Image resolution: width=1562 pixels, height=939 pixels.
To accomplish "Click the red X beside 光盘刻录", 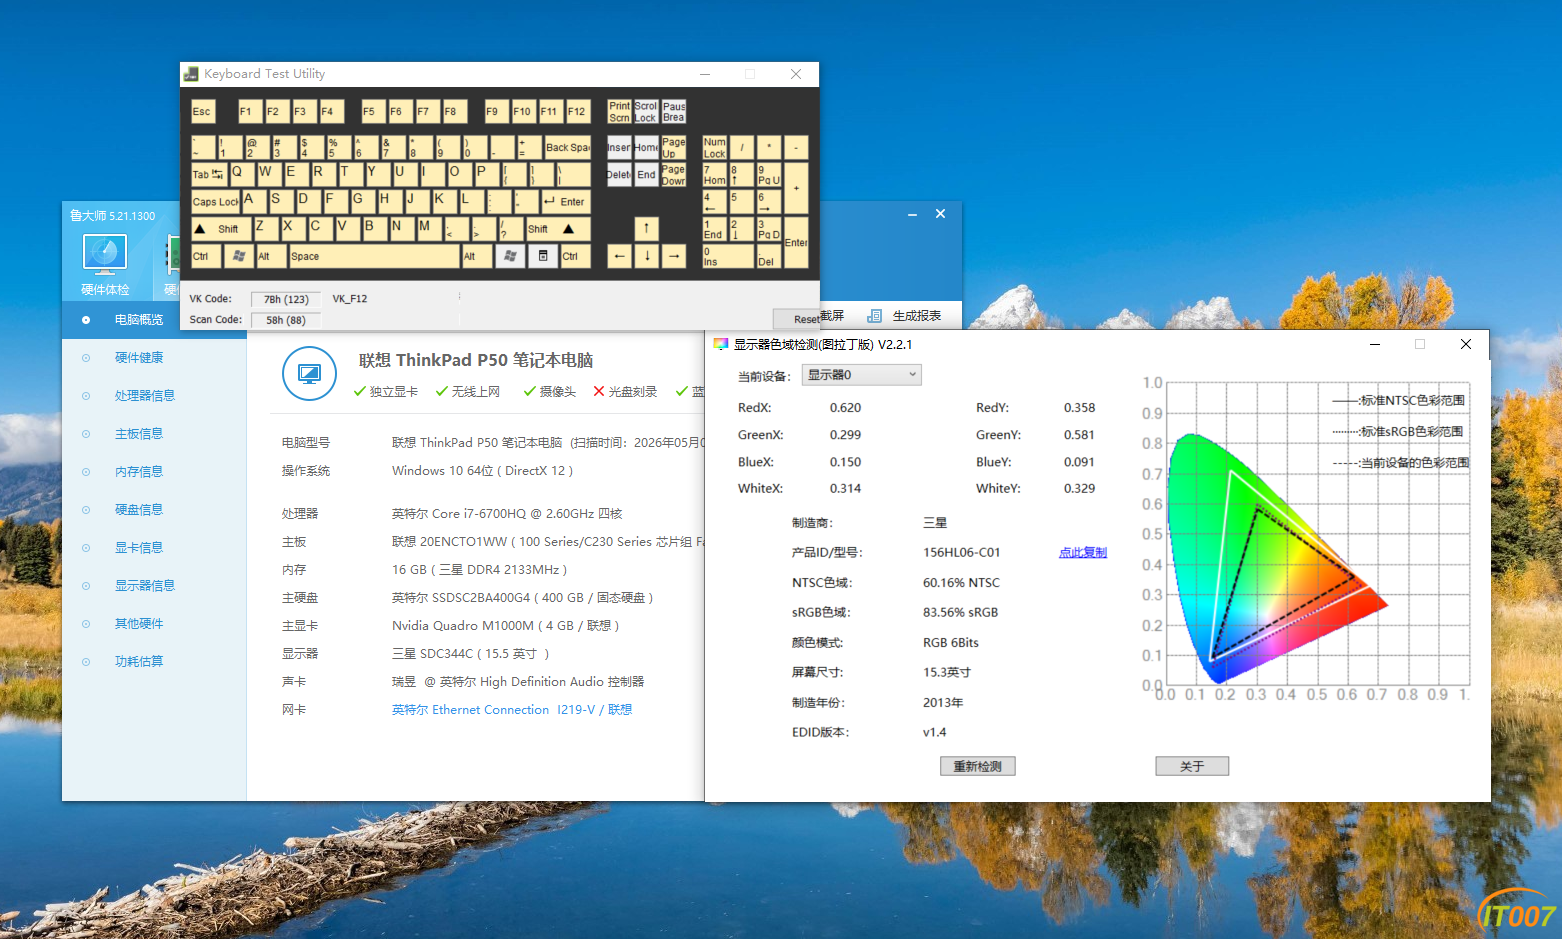I will 599,391.
